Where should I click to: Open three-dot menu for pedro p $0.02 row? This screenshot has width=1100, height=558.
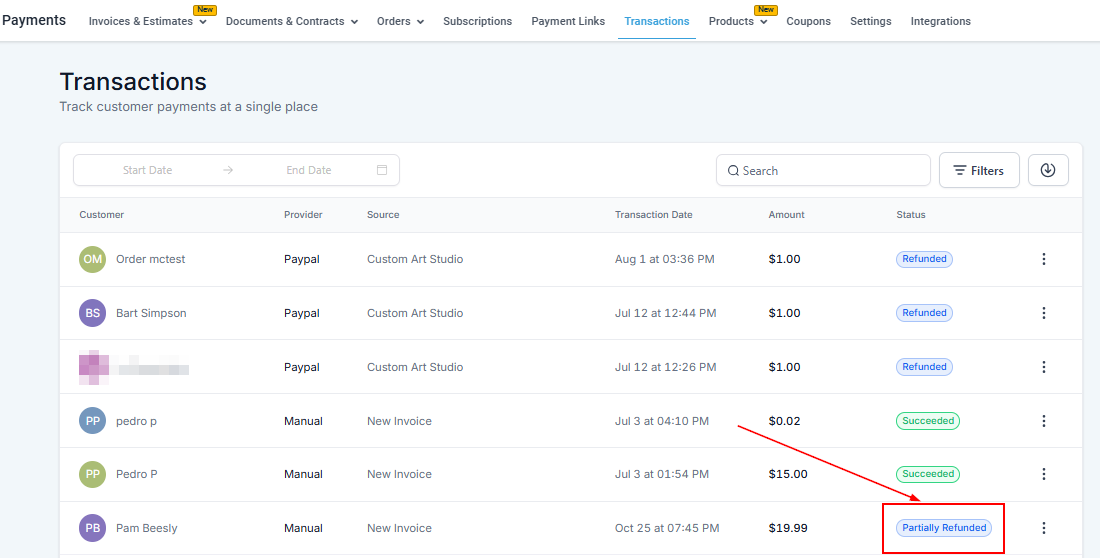1044,421
